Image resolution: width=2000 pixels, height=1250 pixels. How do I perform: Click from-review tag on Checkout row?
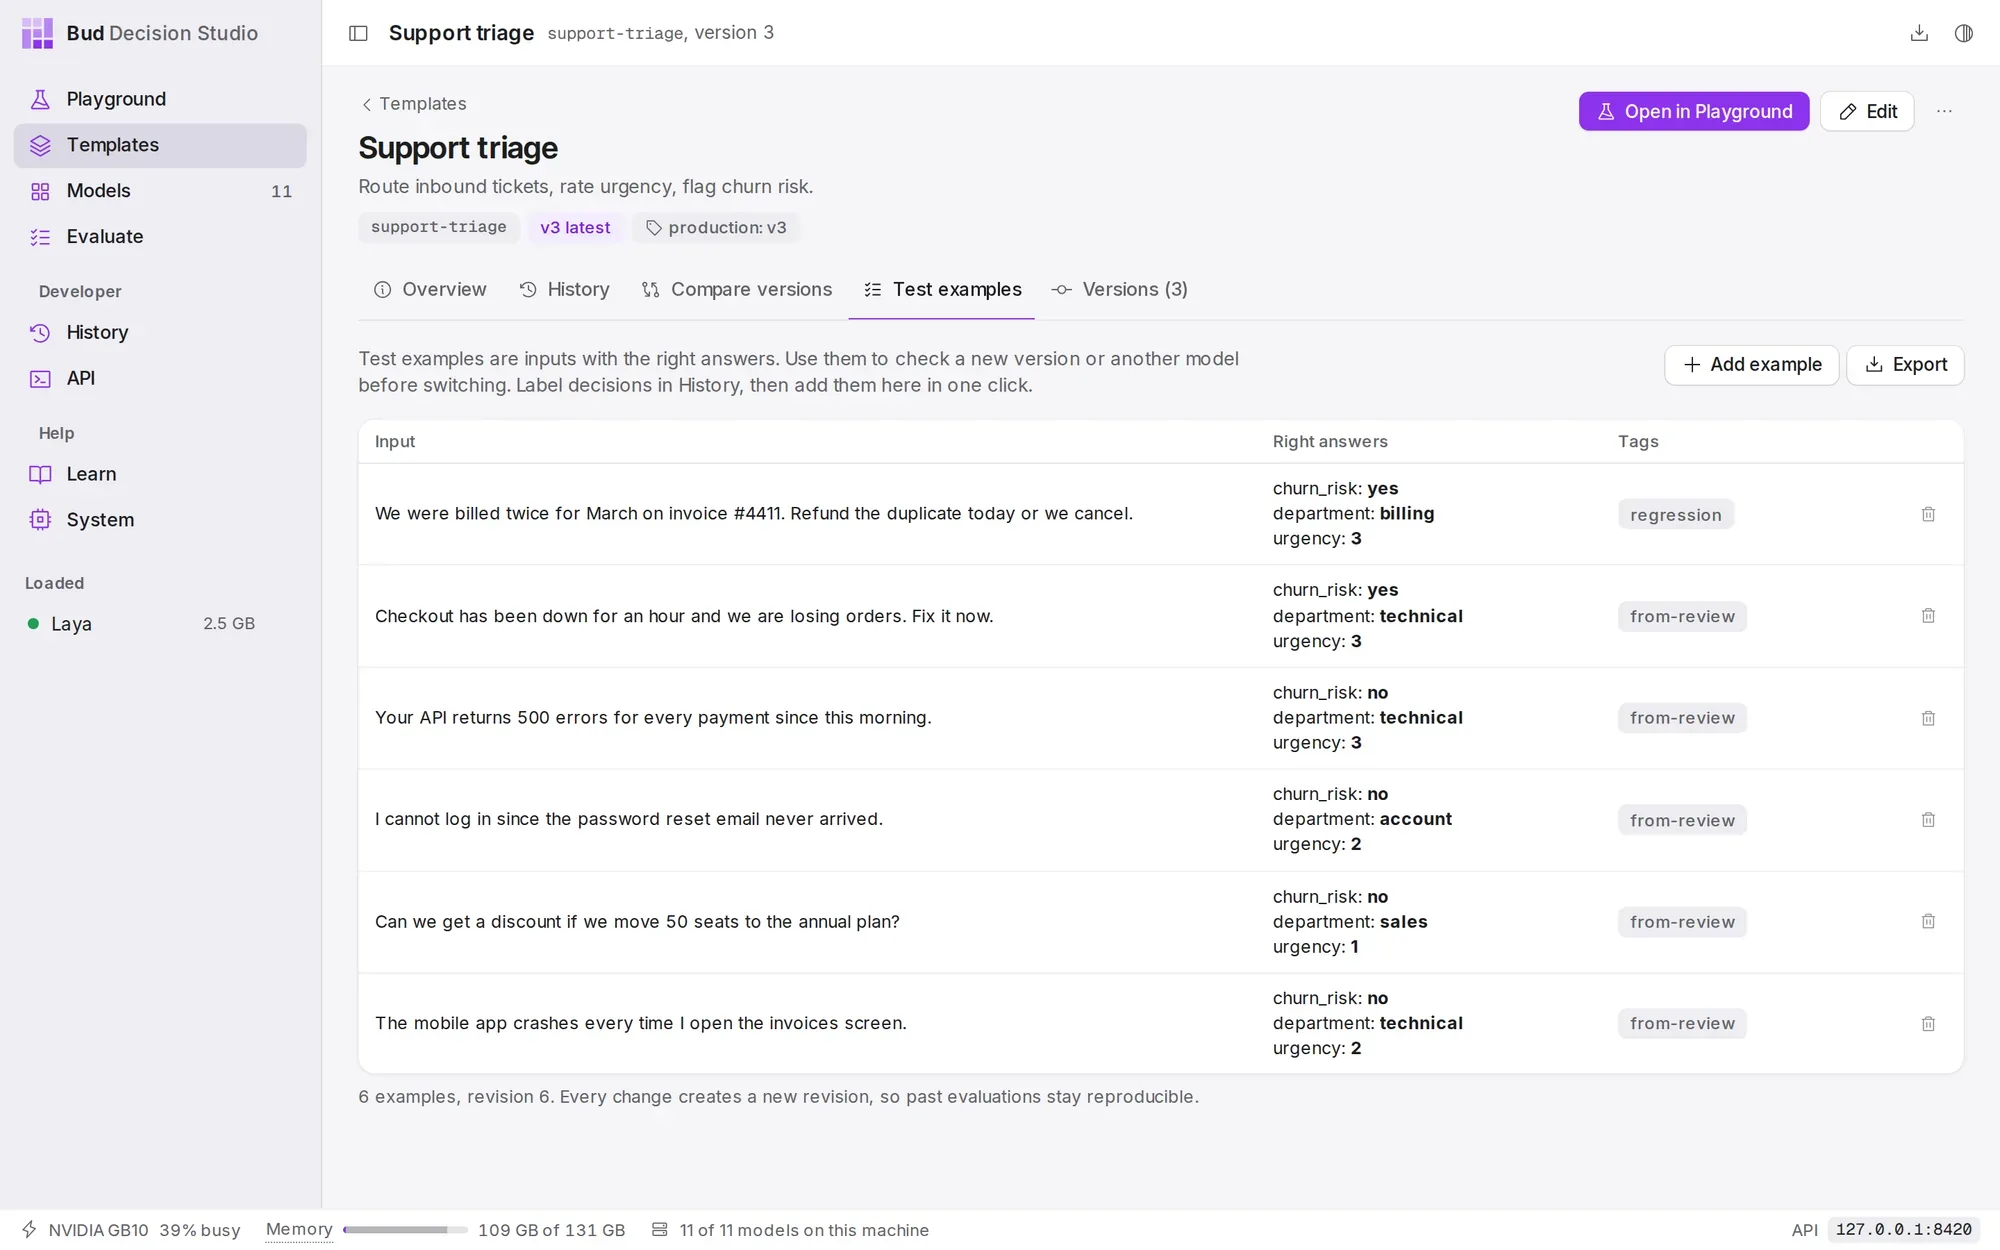(x=1682, y=617)
